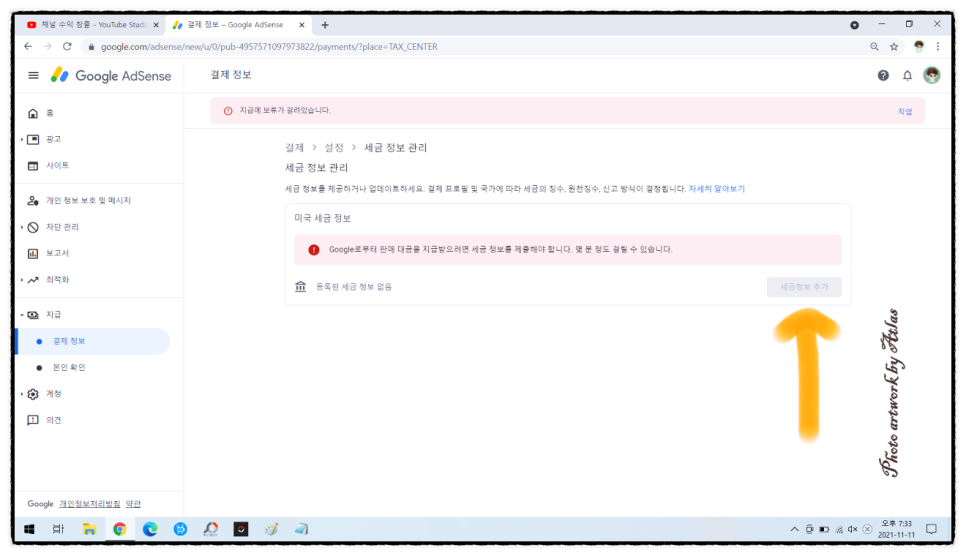Open the help question mark icon

pos(883,75)
